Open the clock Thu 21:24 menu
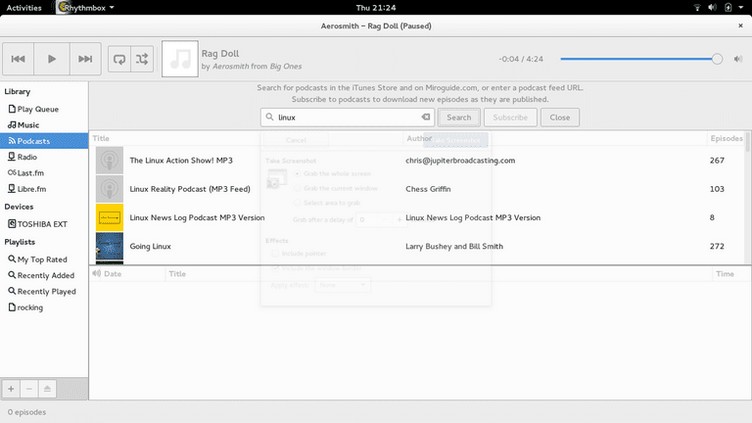This screenshot has width=752, height=423. point(376,8)
